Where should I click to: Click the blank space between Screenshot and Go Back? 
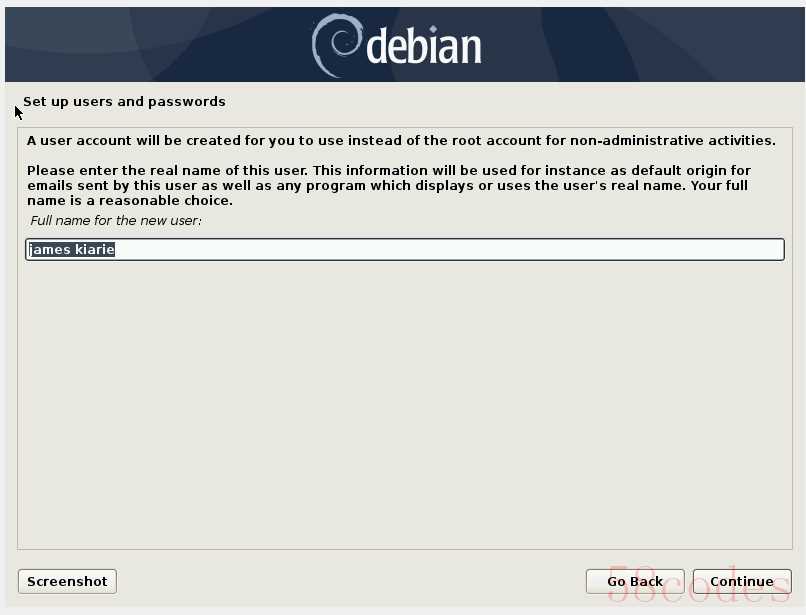pyautogui.click(x=351, y=582)
